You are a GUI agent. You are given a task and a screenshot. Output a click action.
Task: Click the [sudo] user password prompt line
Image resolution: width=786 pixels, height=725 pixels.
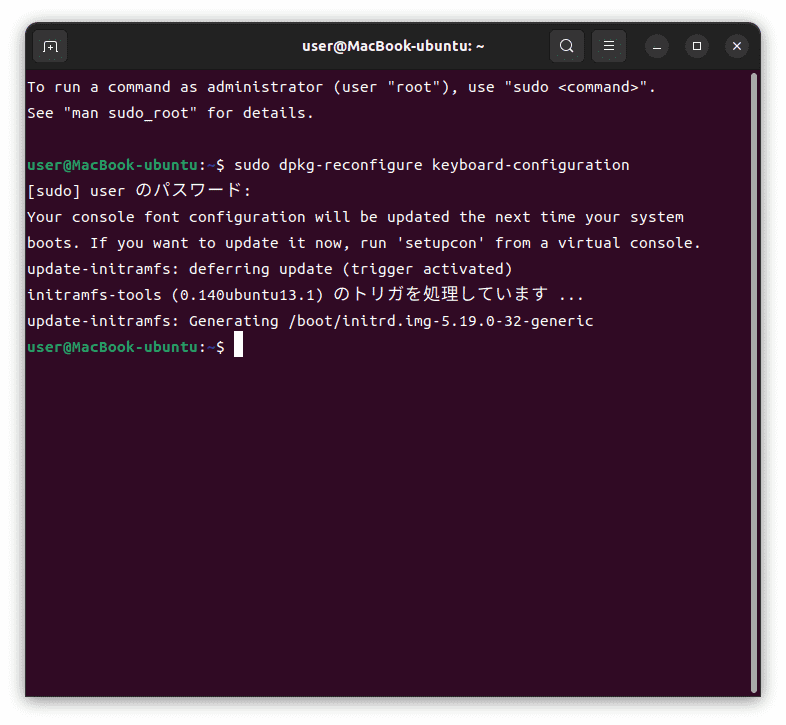[x=139, y=191]
